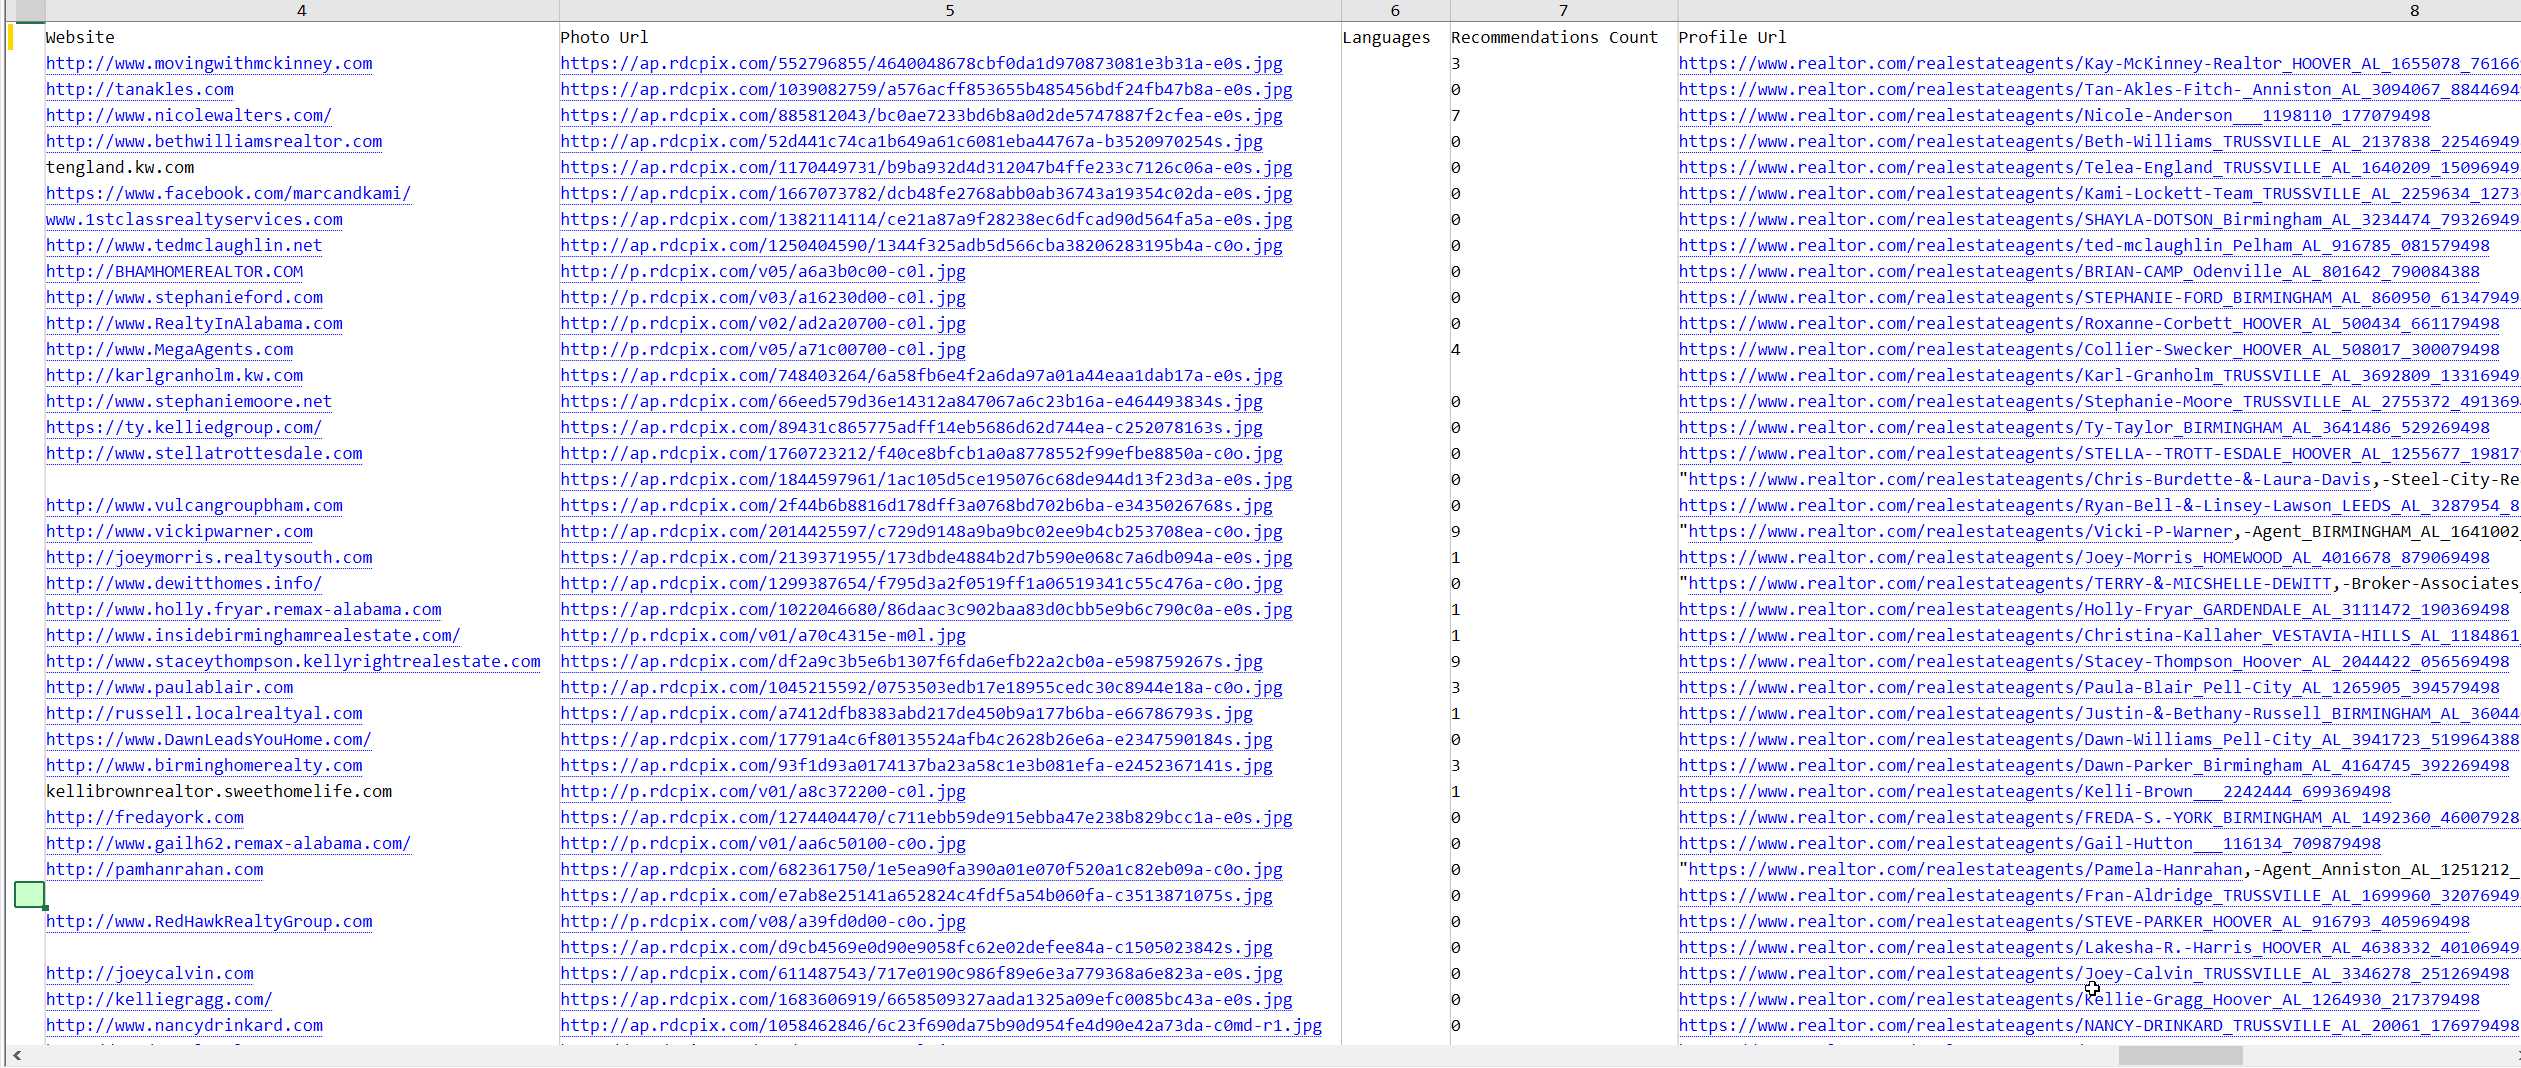Click the BHAMHOMEREALTOR.COM link
The width and height of the screenshot is (2521, 1068).
[x=174, y=271]
